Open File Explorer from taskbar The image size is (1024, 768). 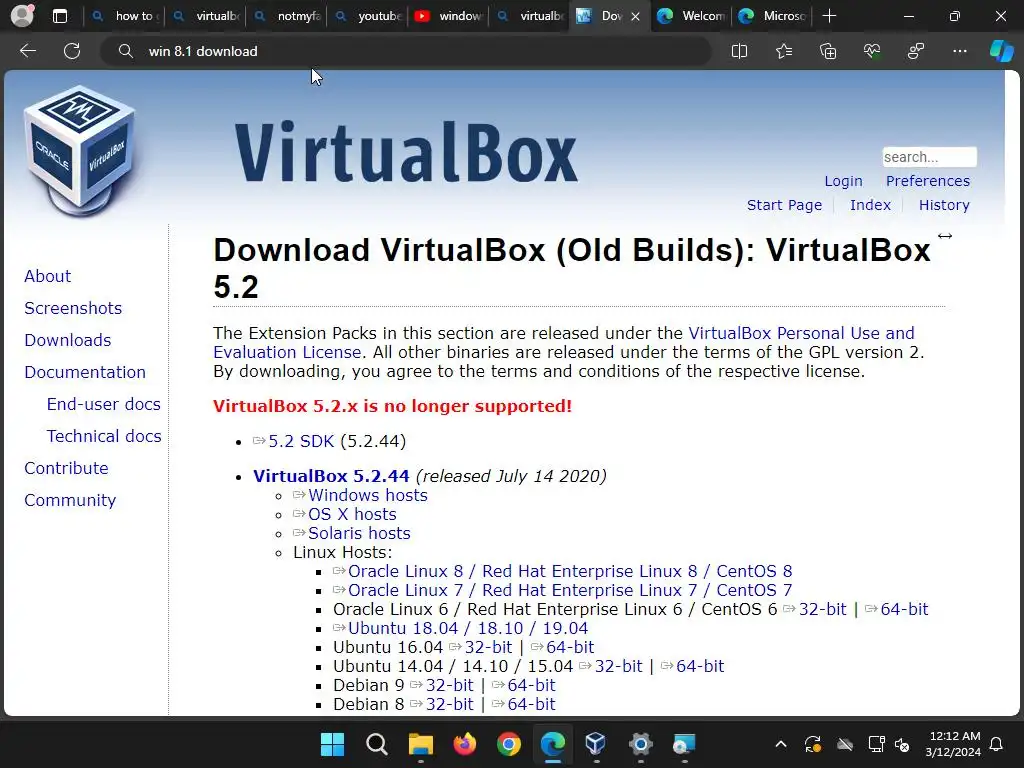pyautogui.click(x=421, y=744)
